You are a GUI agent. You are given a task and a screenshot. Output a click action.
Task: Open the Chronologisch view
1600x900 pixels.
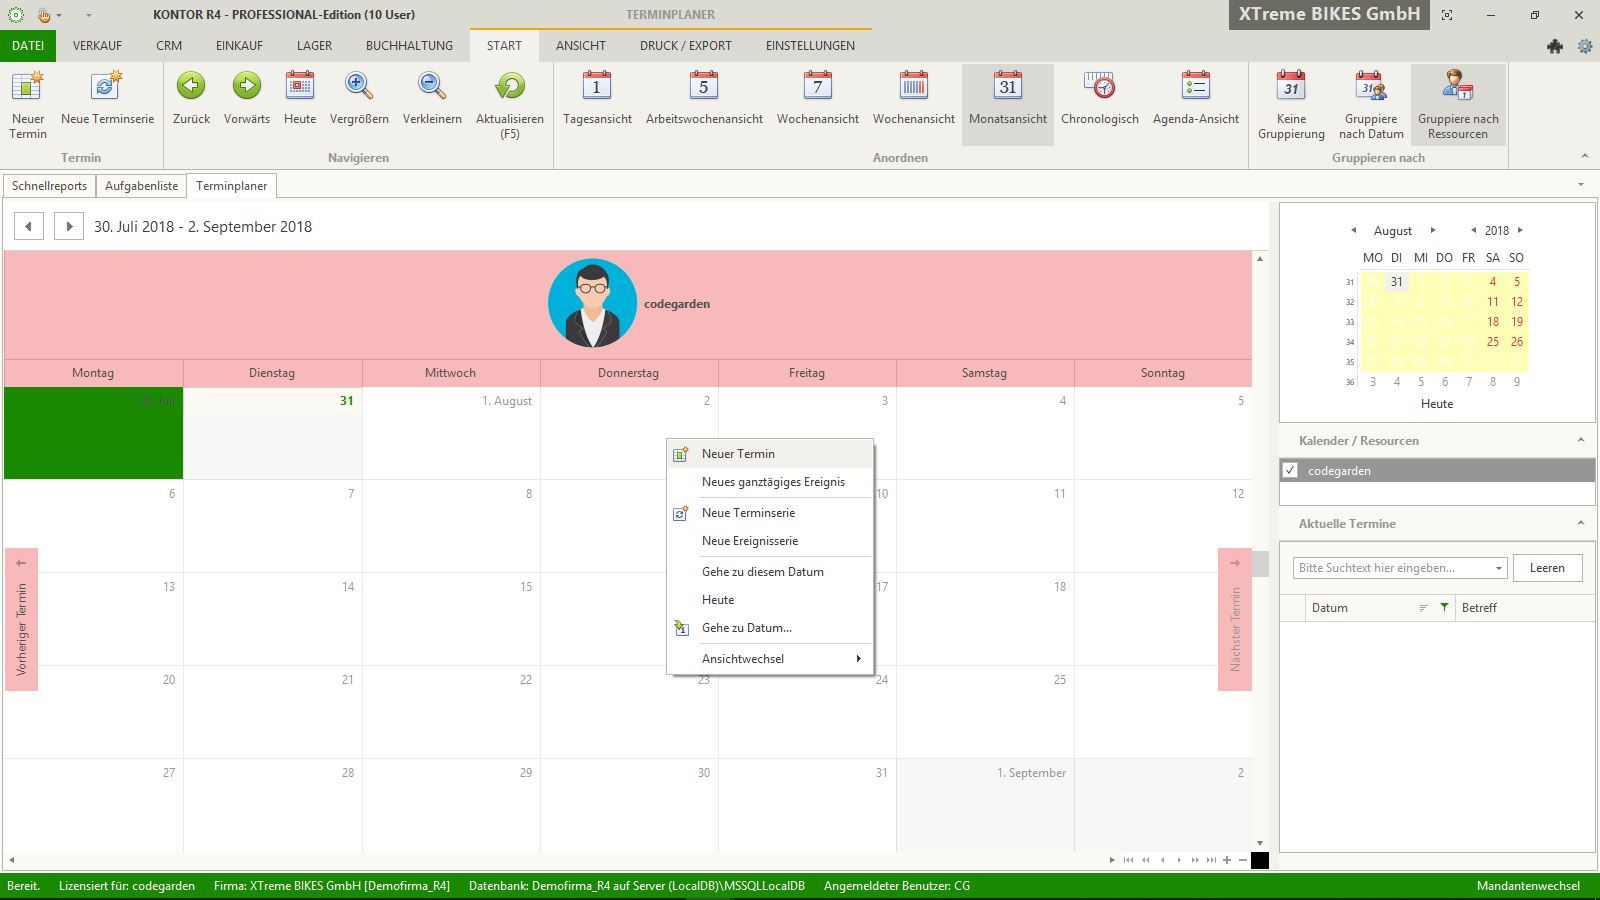[1099, 87]
